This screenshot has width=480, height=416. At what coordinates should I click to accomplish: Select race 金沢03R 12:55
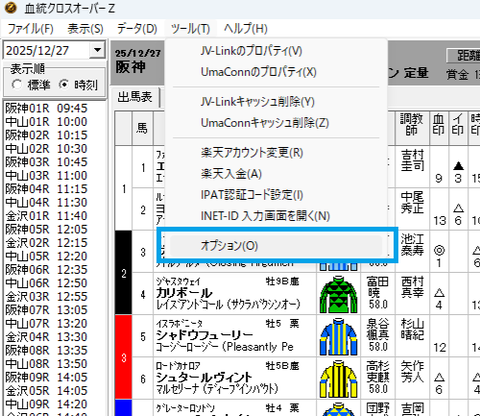point(46,296)
